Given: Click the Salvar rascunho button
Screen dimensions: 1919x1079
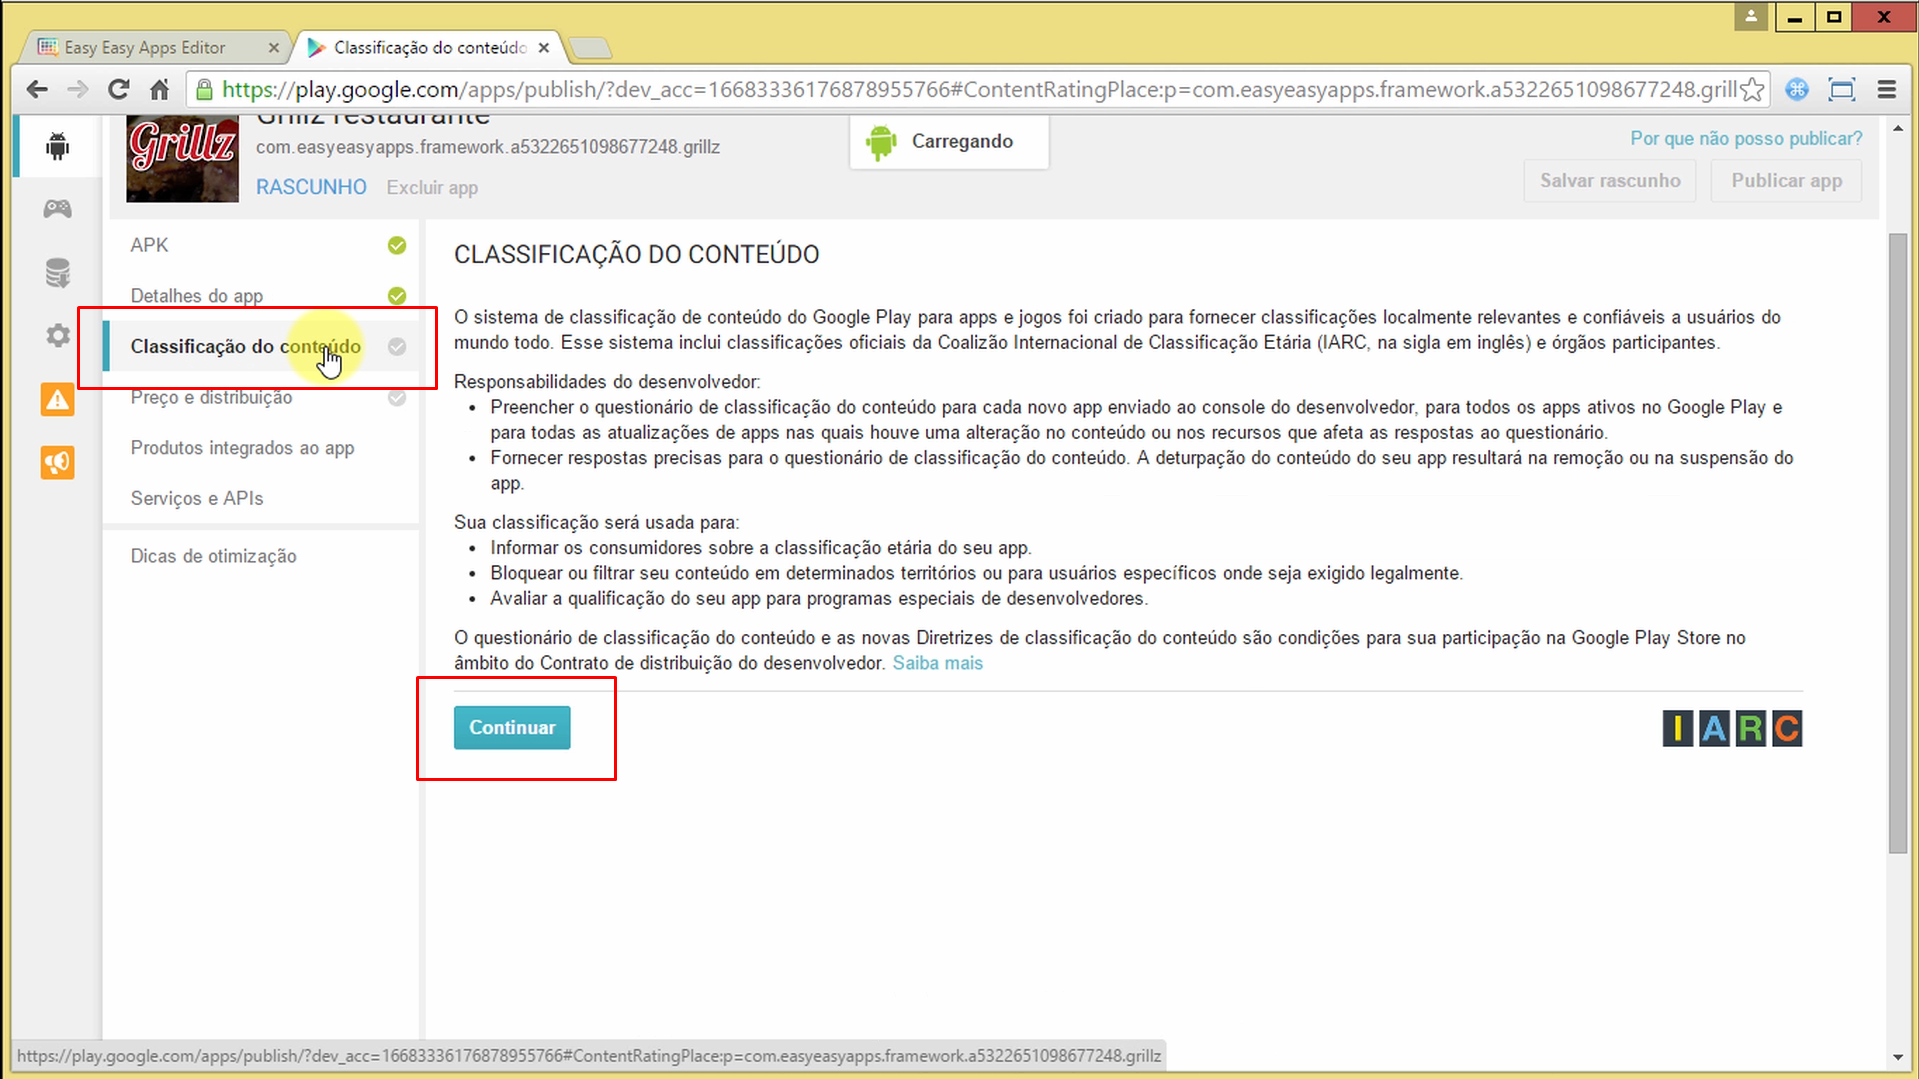Looking at the screenshot, I should click(1609, 180).
